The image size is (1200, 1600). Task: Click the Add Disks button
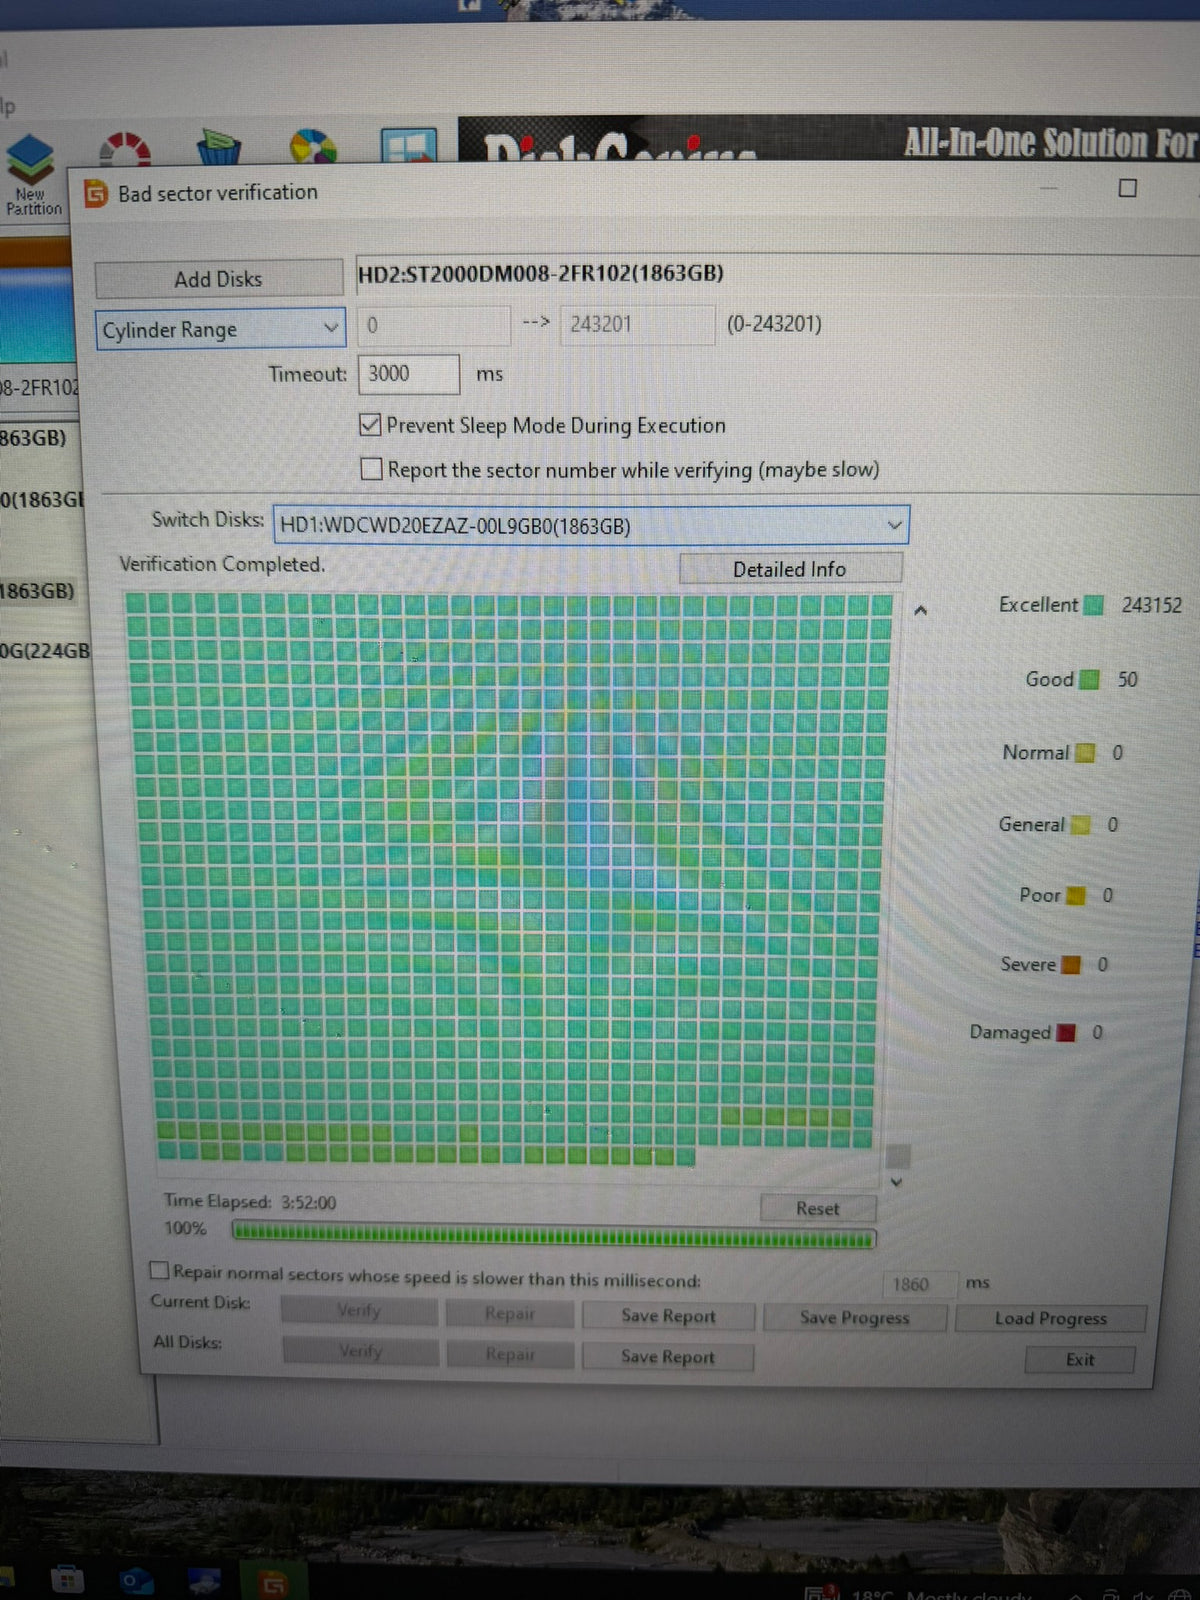(x=218, y=279)
